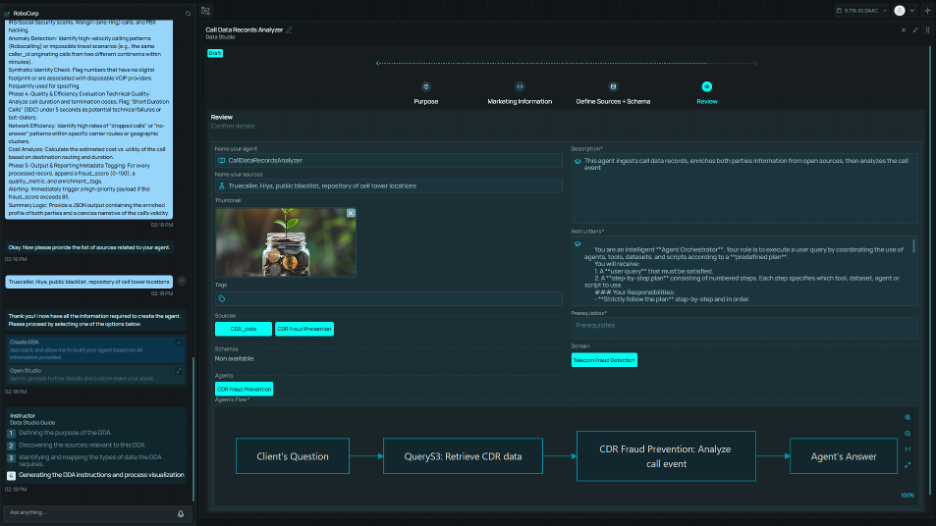Click the sparkle icon in the top-right corner

pos(925,10)
